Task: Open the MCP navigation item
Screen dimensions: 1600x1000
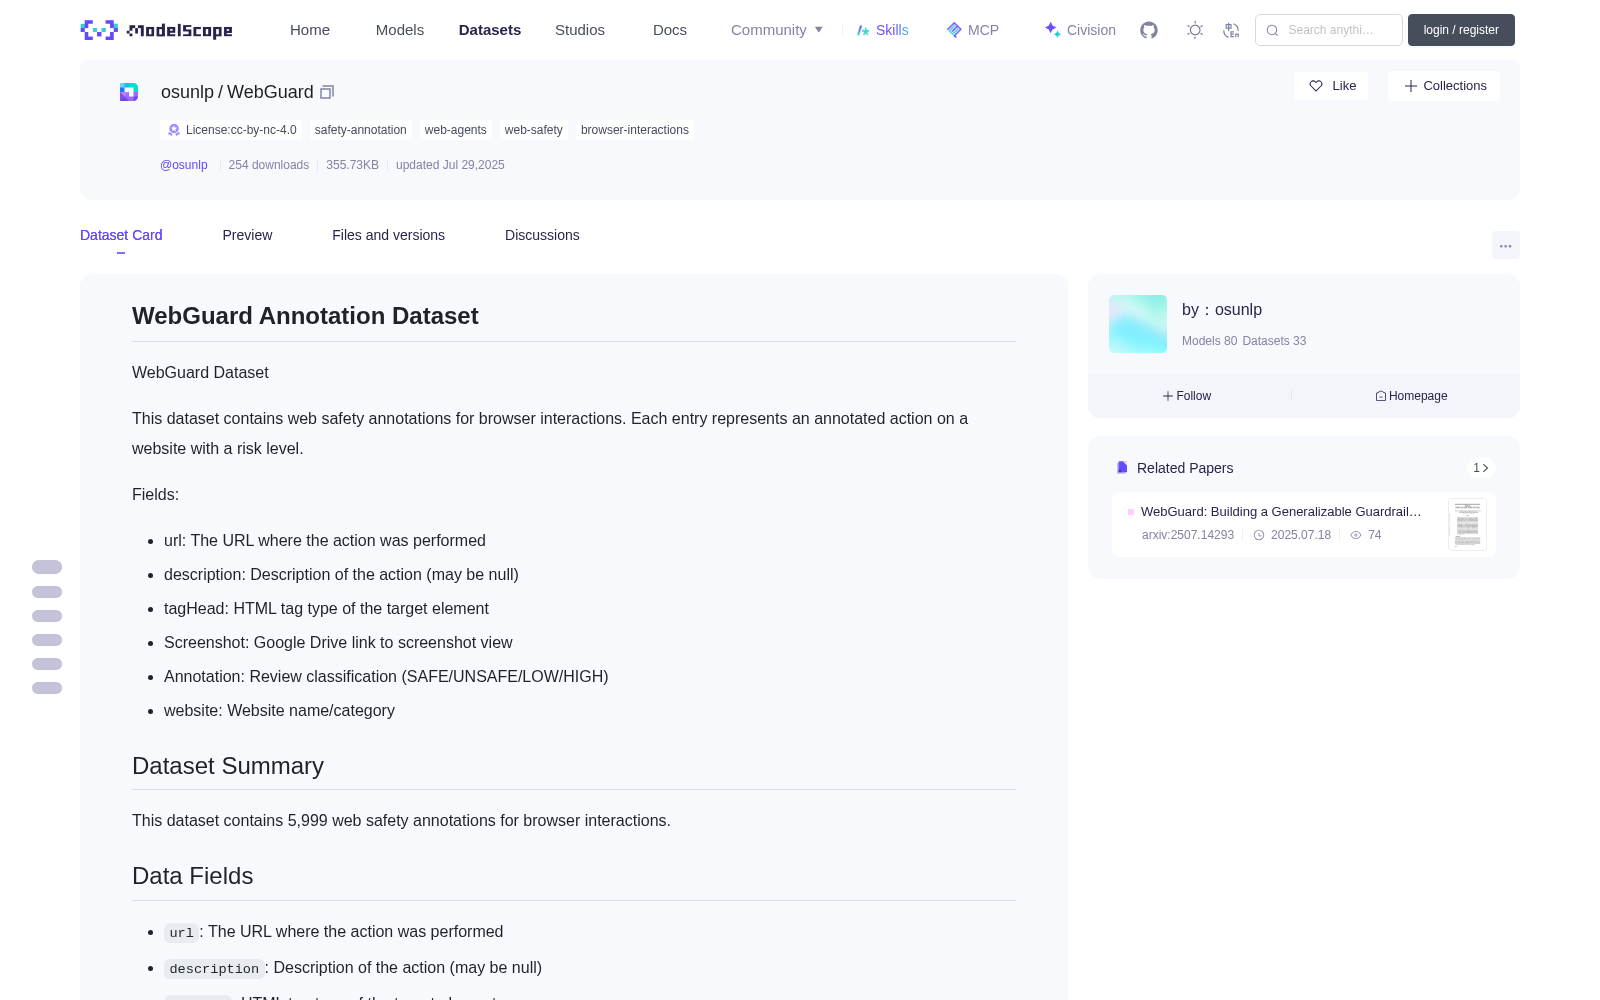Action: pyautogui.click(x=973, y=30)
